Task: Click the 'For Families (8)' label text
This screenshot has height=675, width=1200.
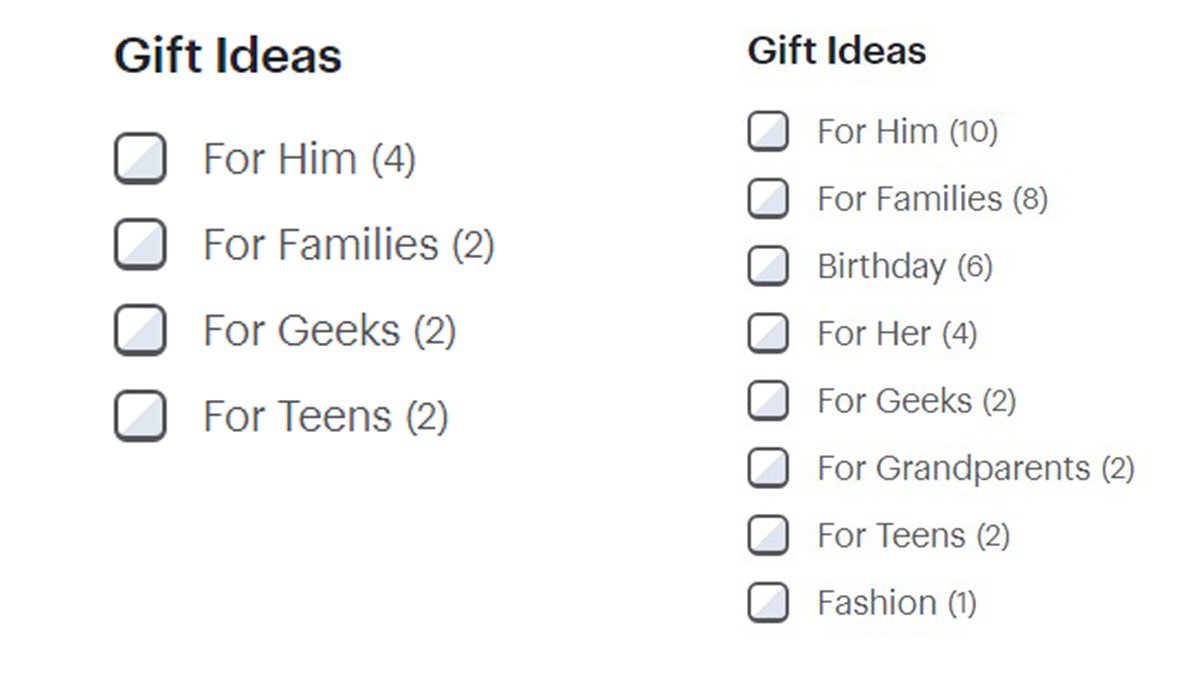Action: point(932,199)
